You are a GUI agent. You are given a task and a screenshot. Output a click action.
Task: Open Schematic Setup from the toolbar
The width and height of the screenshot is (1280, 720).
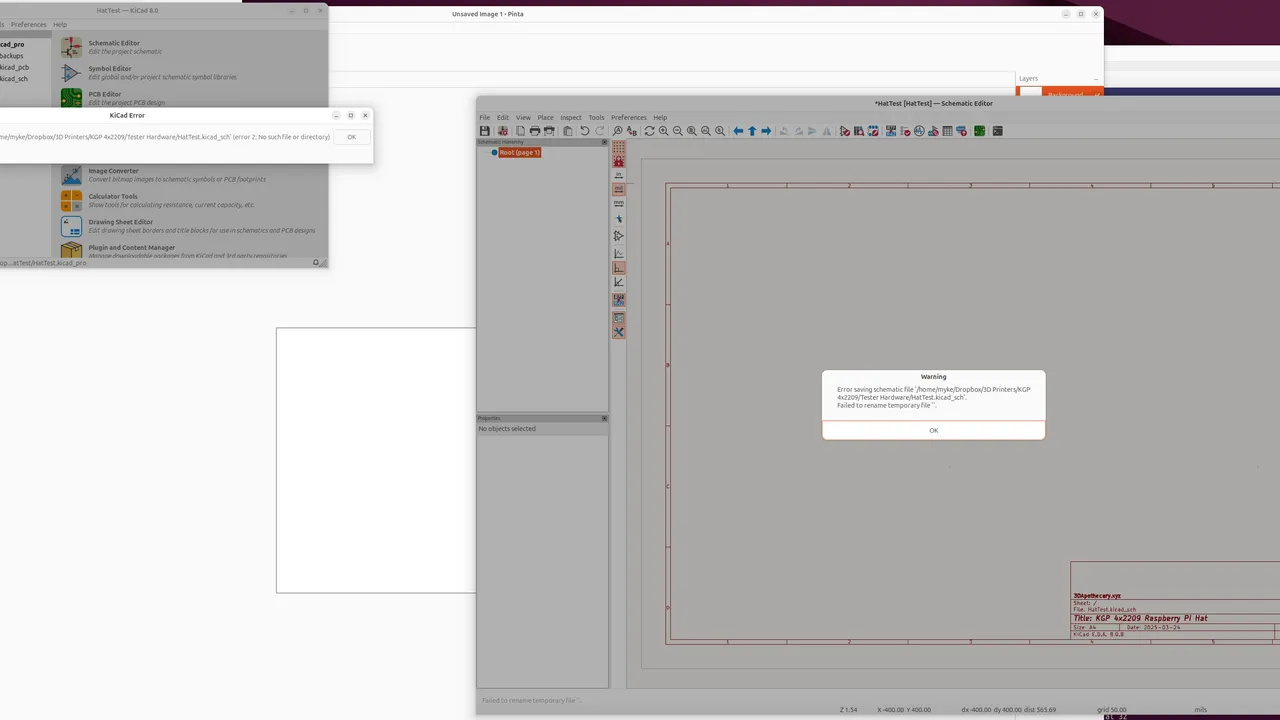(503, 131)
